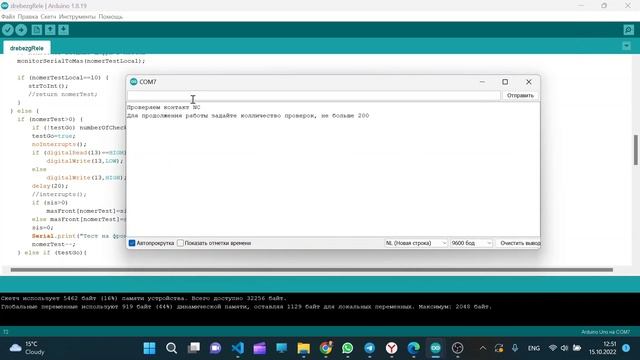Click the sync/update tray icon

pos(499,348)
